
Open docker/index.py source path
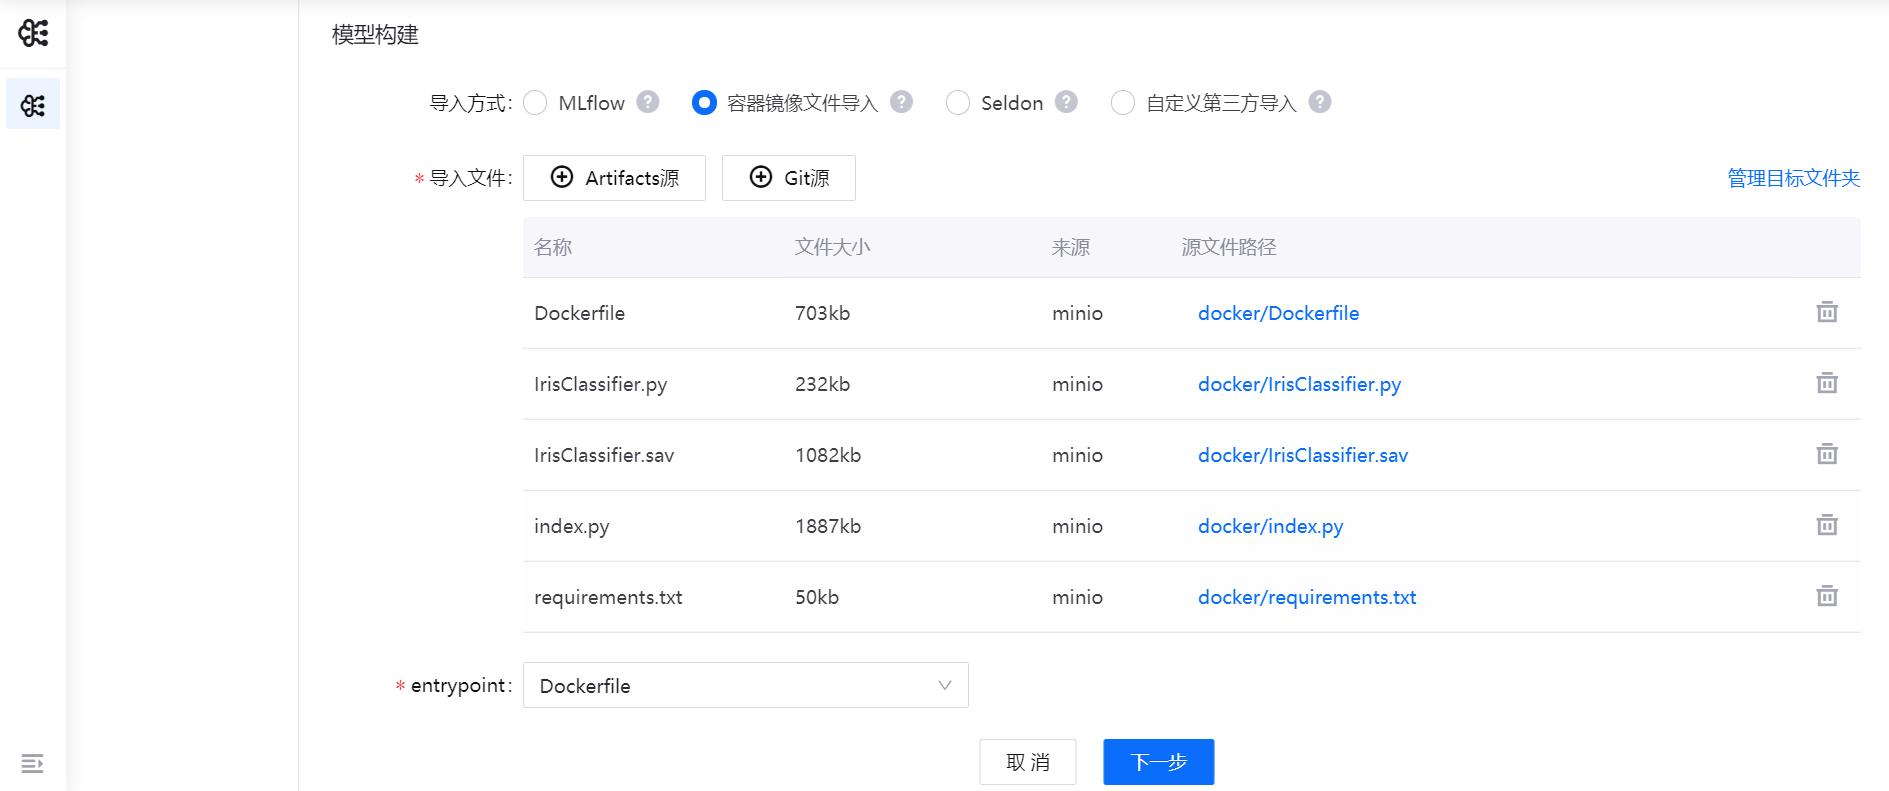[1271, 526]
